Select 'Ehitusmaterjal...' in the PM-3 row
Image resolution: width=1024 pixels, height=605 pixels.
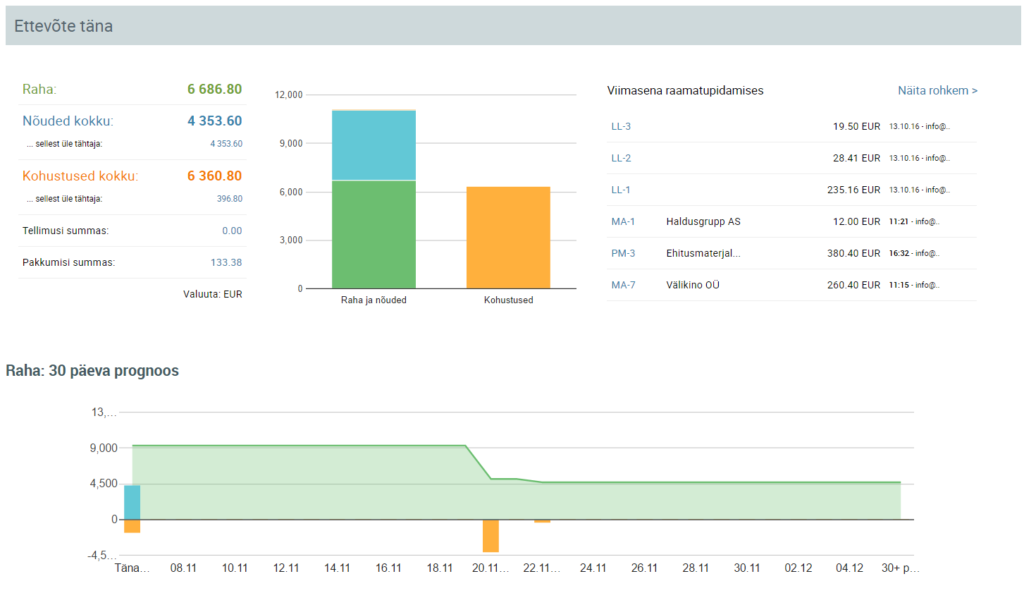click(703, 253)
